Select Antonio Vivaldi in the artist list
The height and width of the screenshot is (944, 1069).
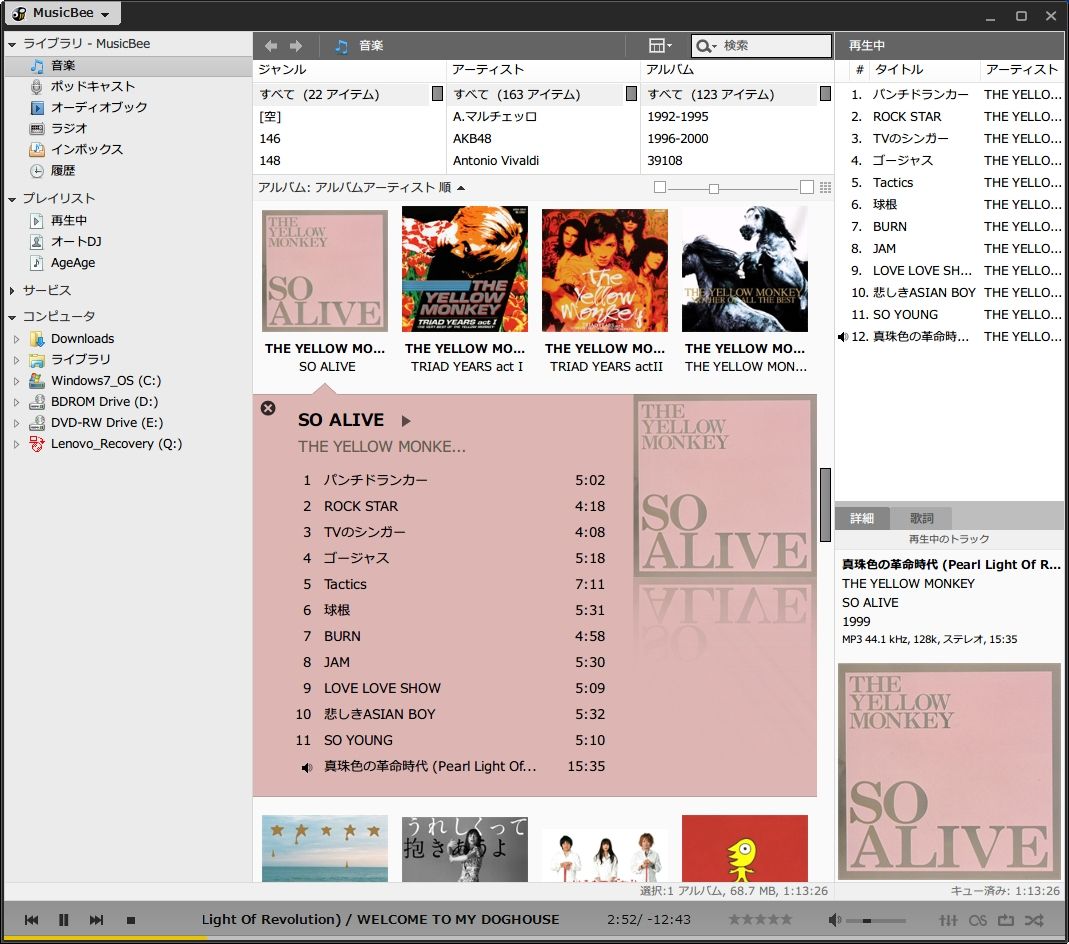[x=496, y=160]
